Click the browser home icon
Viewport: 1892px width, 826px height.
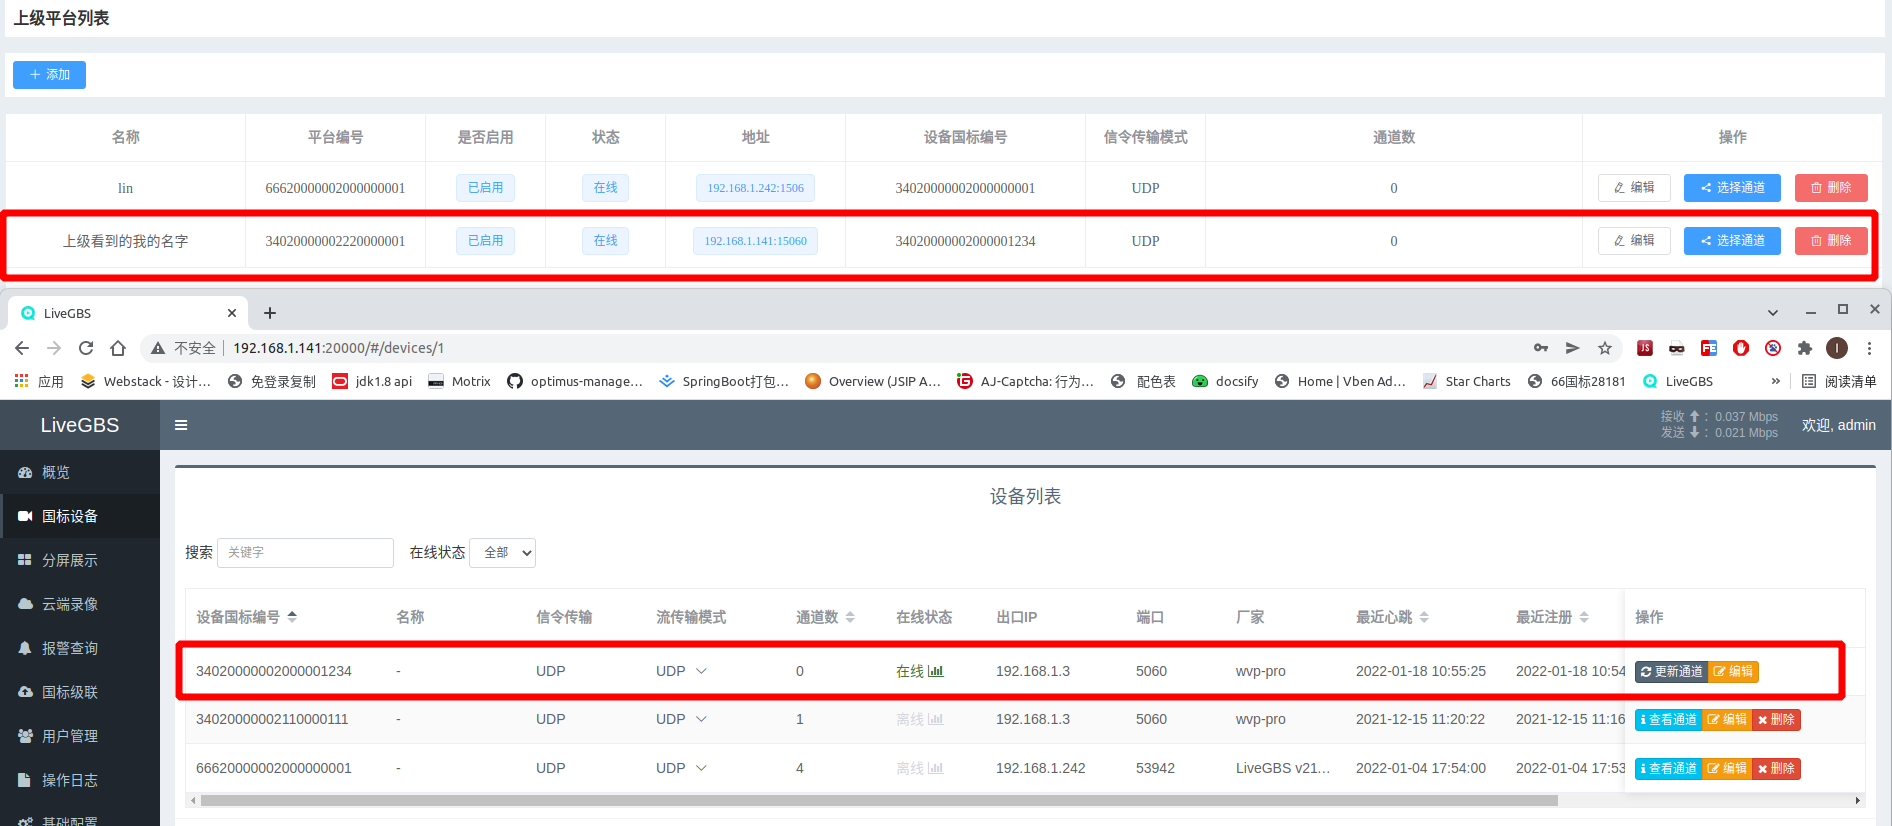(118, 348)
